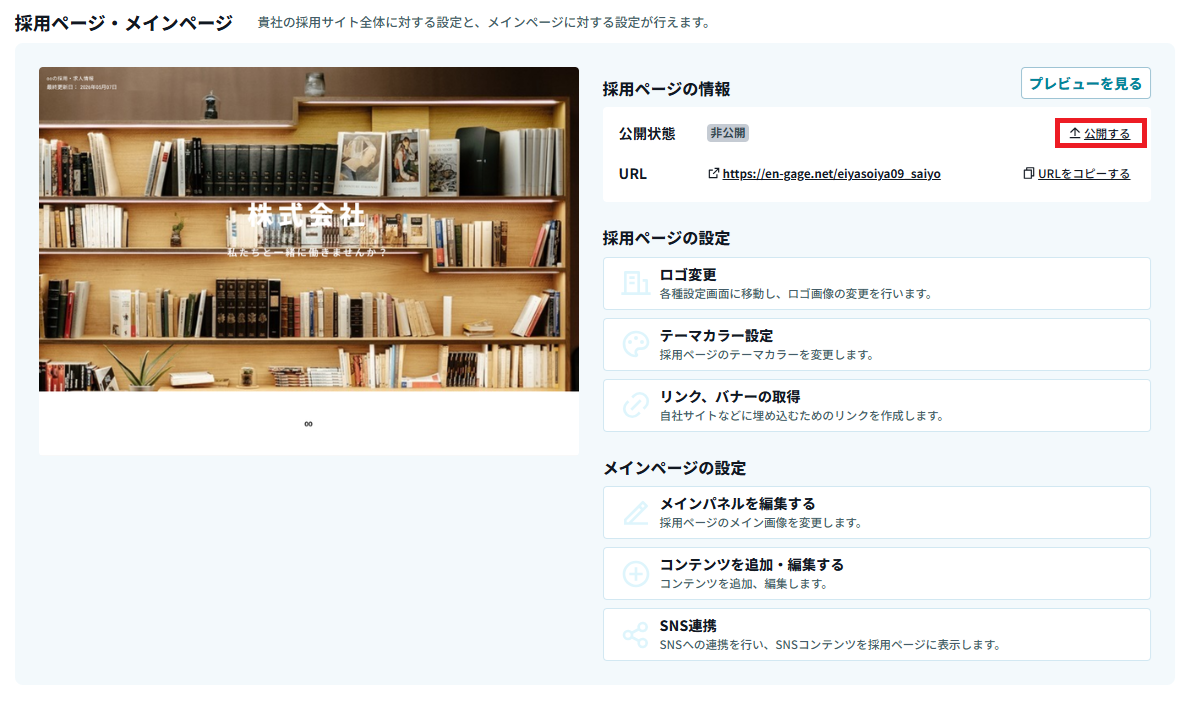The height and width of the screenshot is (706, 1192).
Task: Click the palette icon for テーマカラー設定
Action: click(635, 344)
